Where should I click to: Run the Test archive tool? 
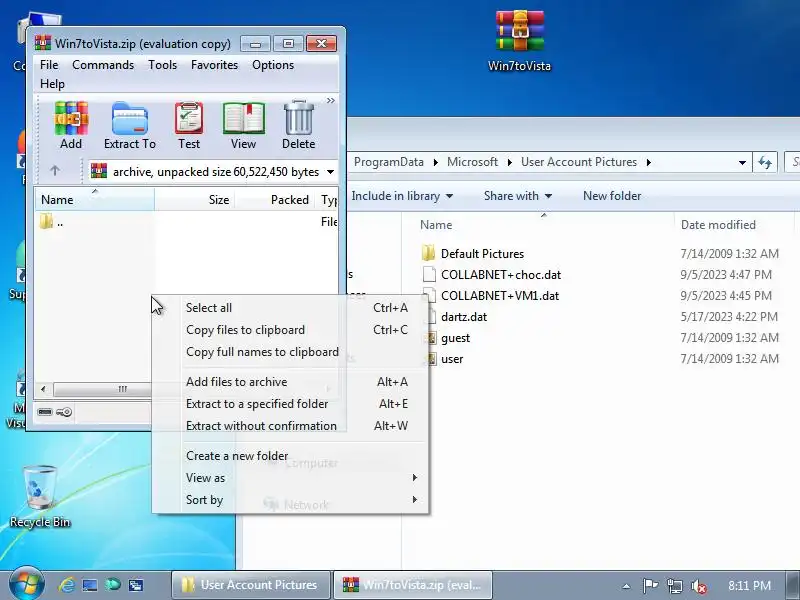189,126
